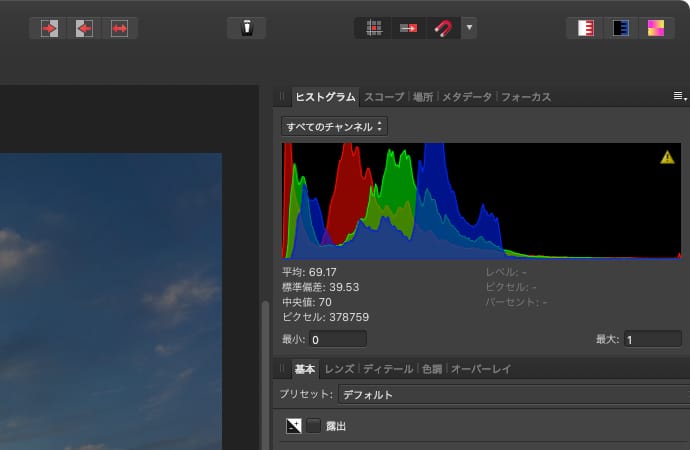
Task: Show clipped shadows with blue-striped icon
Action: (x=620, y=28)
